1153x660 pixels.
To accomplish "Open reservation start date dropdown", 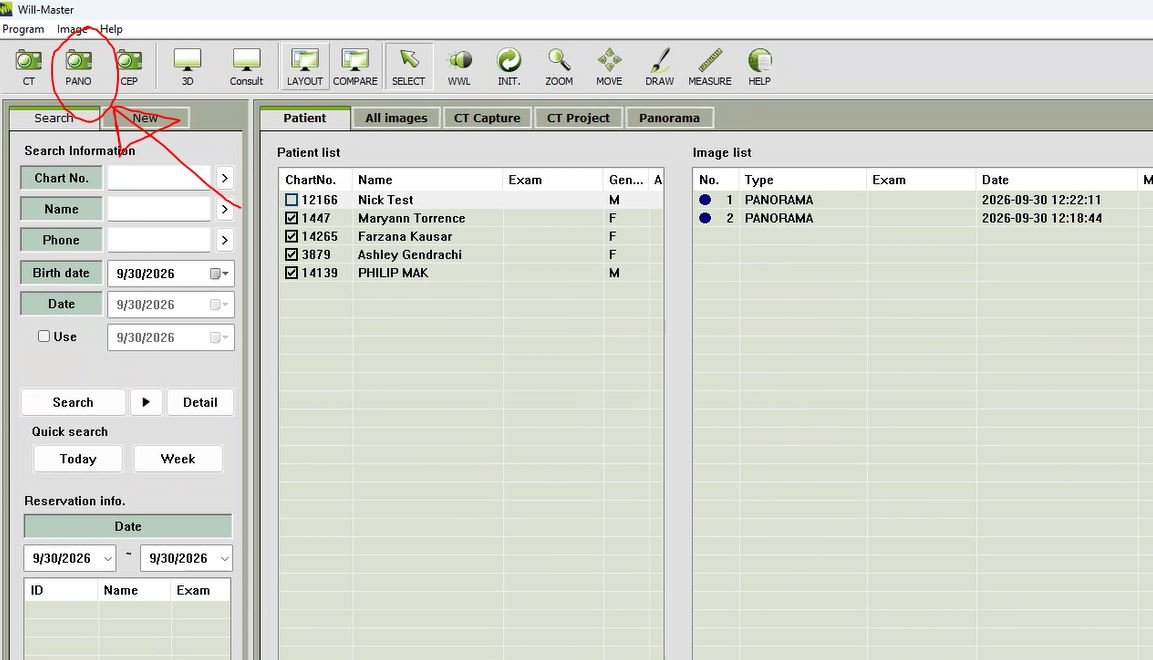I will pyautogui.click(x=107, y=559).
